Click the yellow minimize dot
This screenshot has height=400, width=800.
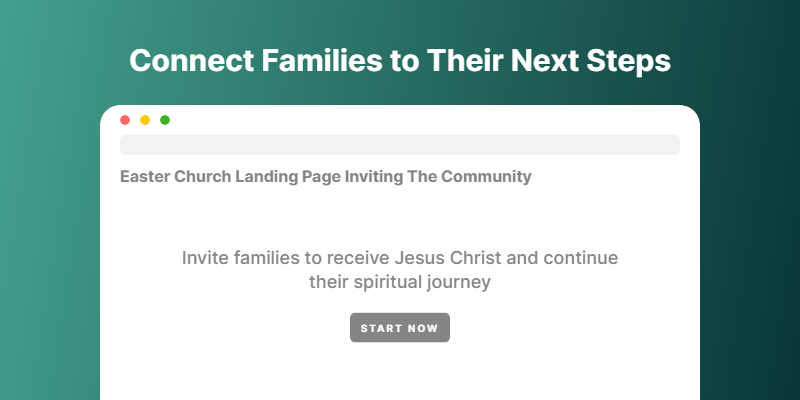click(145, 120)
